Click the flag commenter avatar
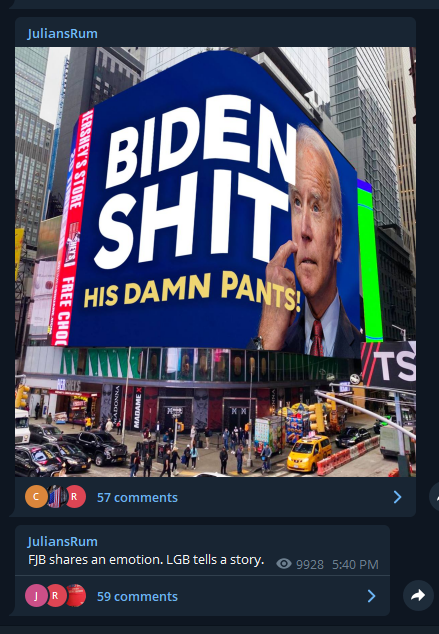The width and height of the screenshot is (439, 634). (56, 497)
